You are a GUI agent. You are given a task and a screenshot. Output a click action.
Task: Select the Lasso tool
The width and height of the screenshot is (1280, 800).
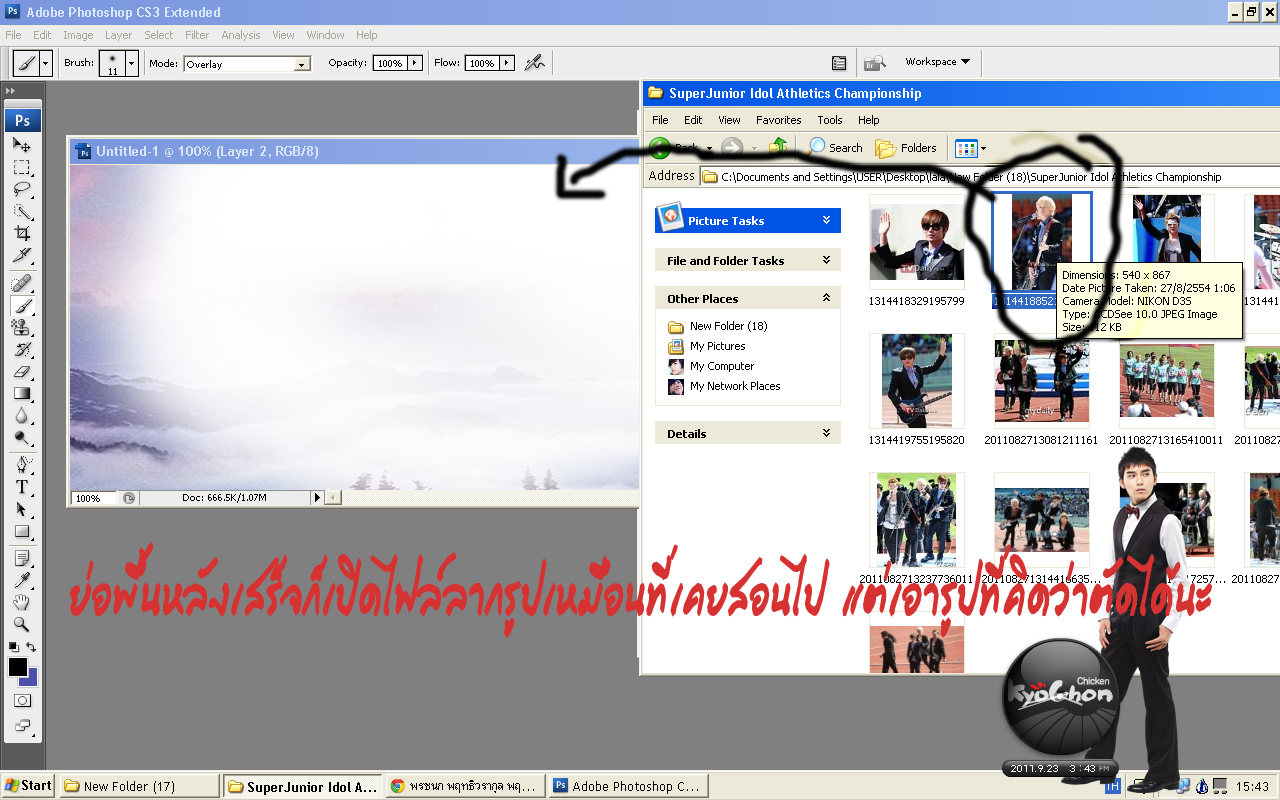point(22,189)
